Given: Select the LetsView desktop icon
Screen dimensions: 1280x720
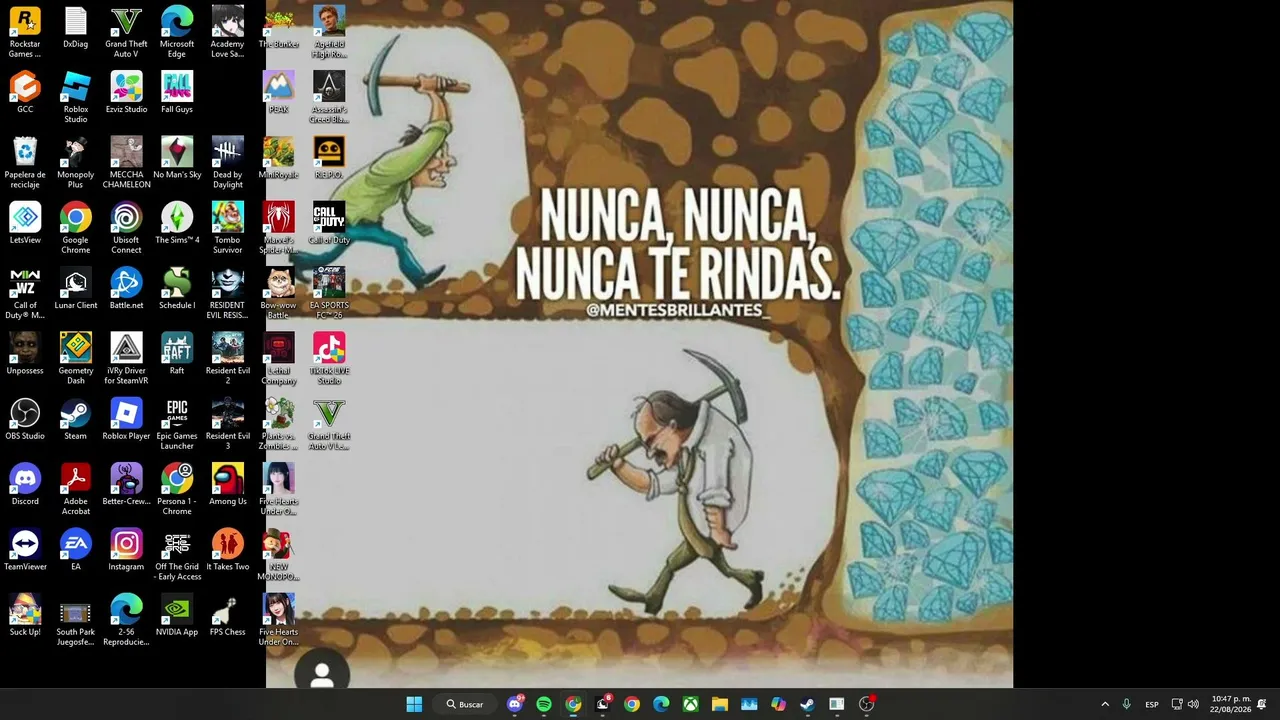Looking at the screenshot, I should point(25,223).
